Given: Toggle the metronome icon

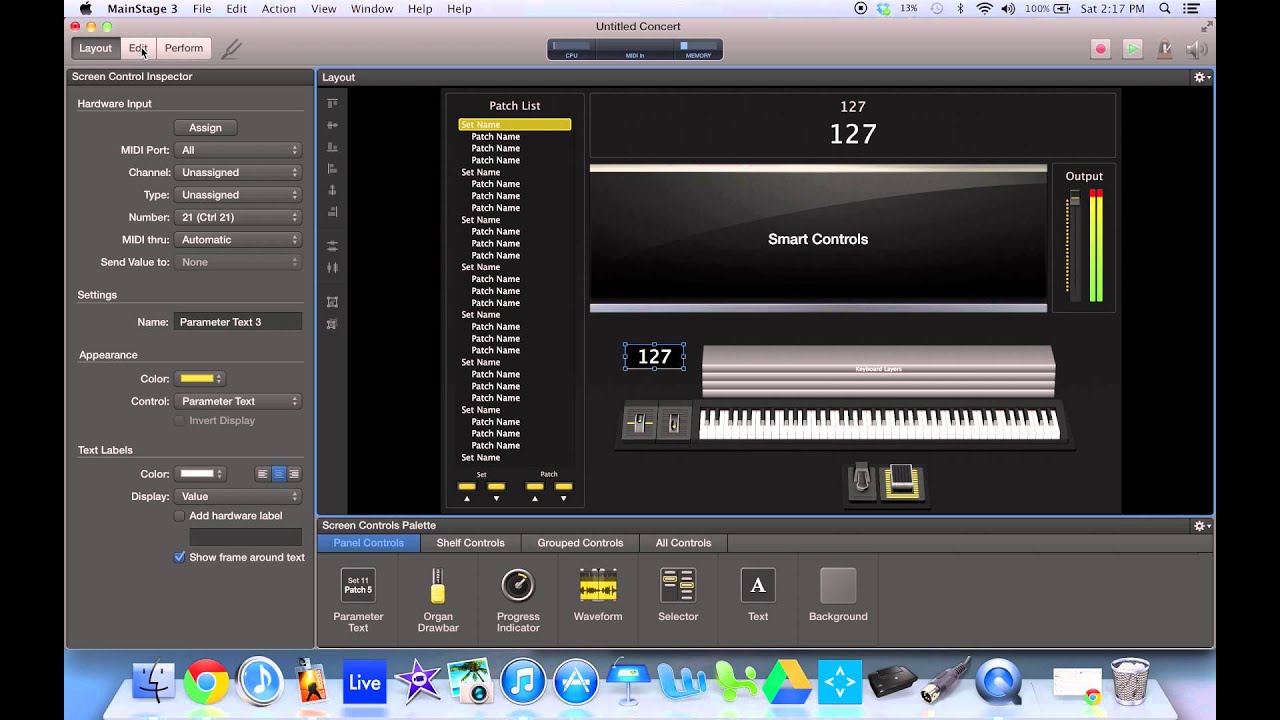Looking at the screenshot, I should pos(1164,48).
